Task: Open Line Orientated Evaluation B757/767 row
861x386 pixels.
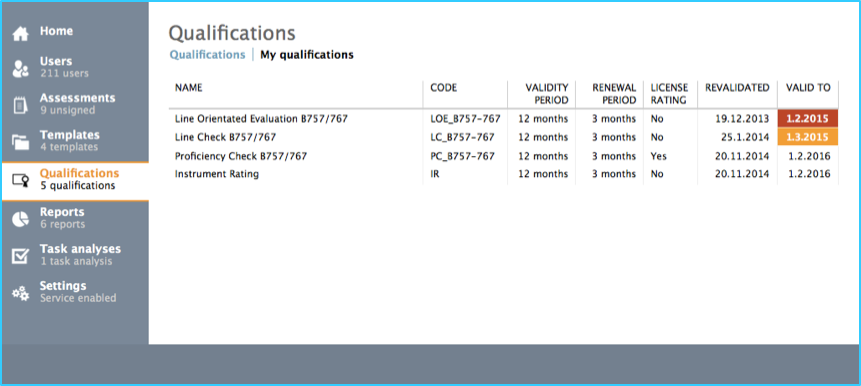Action: 504,119
